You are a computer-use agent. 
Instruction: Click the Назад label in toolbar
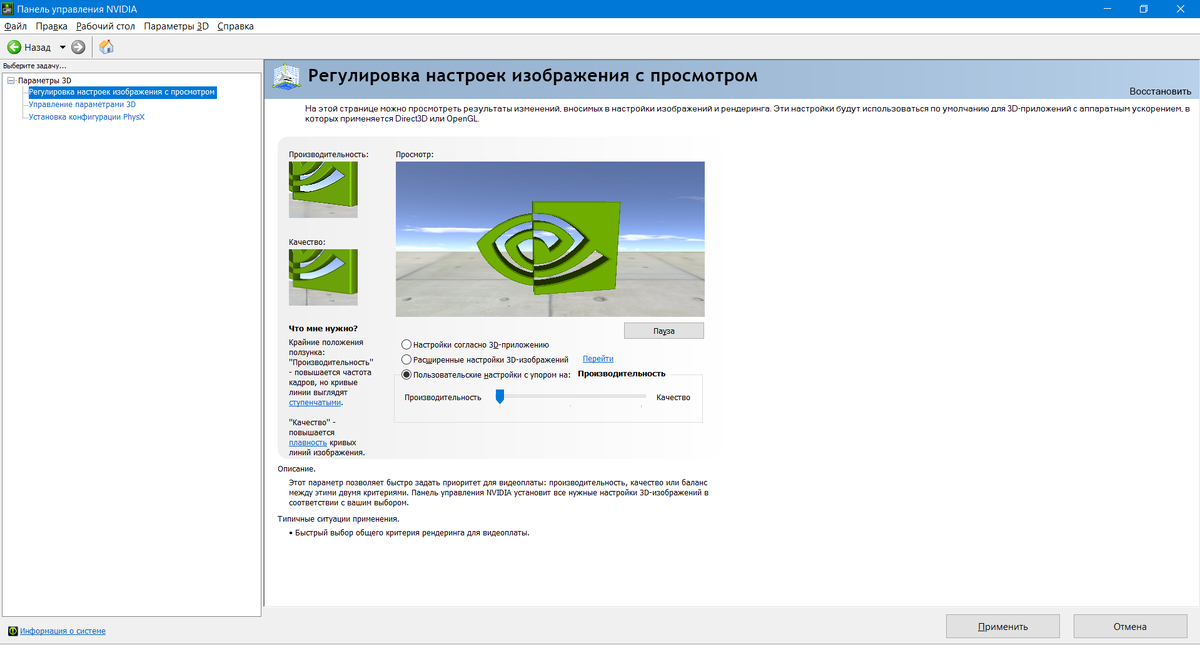38,47
